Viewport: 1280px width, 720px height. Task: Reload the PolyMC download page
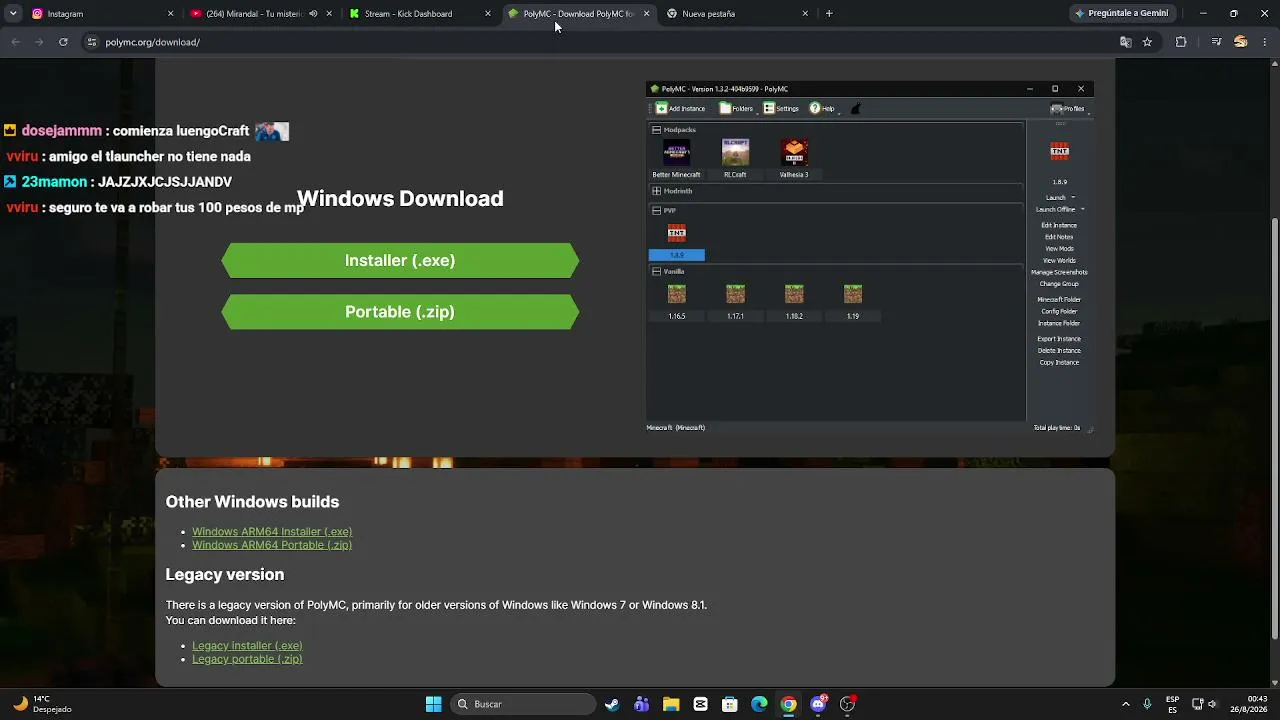point(63,42)
